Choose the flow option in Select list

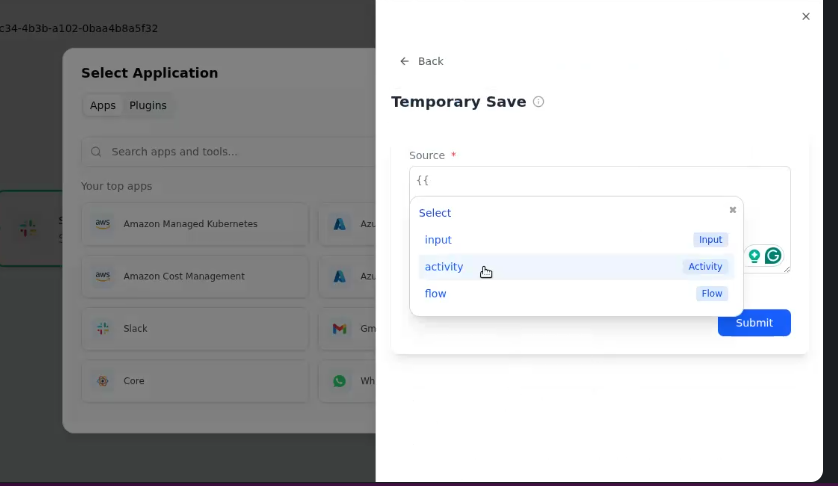[576, 293]
